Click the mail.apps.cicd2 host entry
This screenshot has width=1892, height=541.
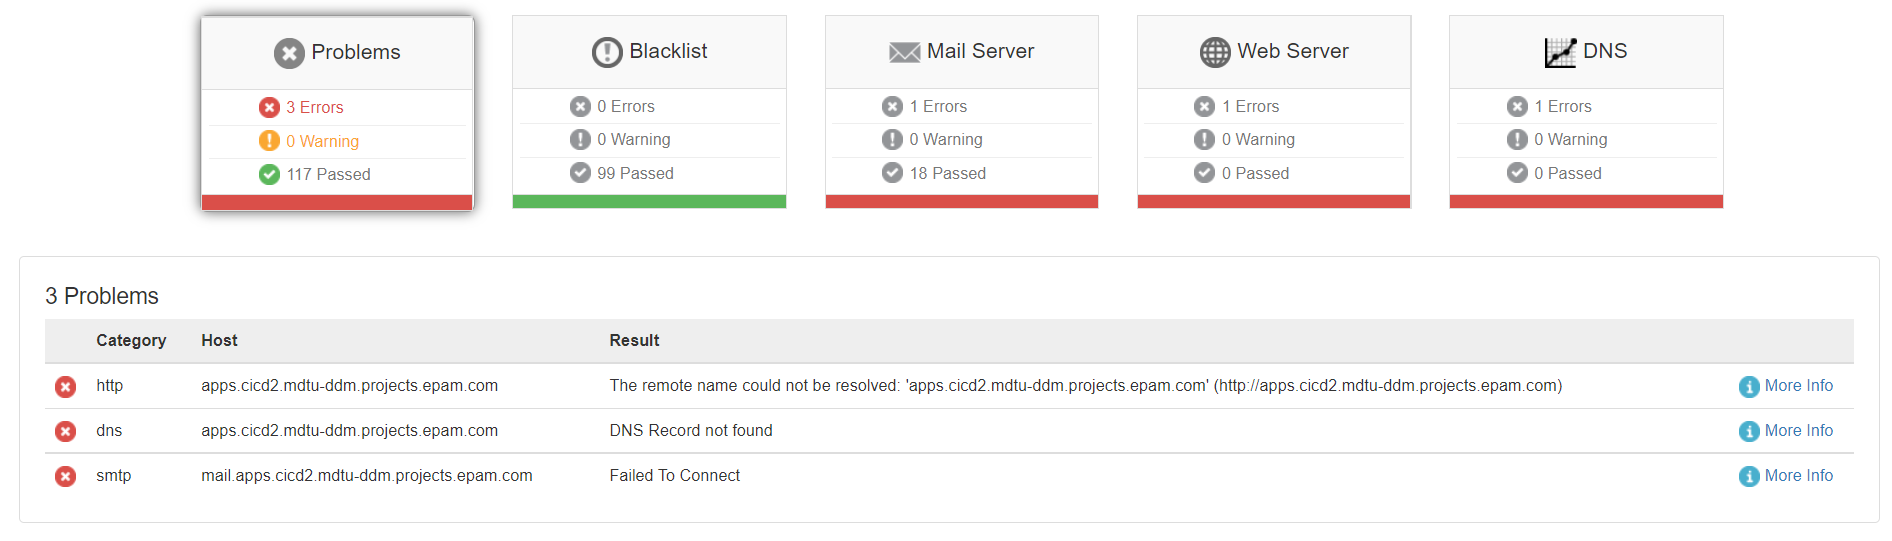click(x=367, y=476)
